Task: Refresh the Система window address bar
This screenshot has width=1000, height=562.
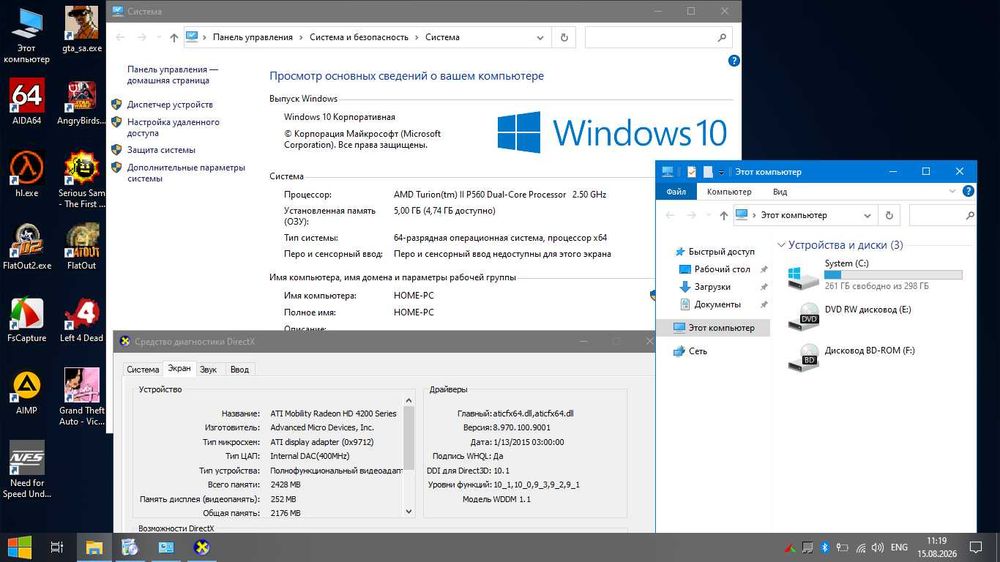Action: [564, 38]
